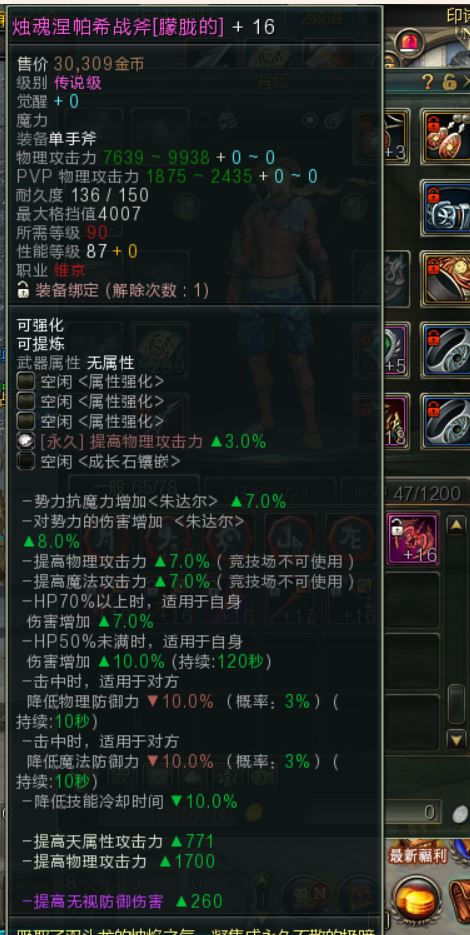Click inventory scroll up arrow
Viewport: 470px width, 935px height.
tap(456, 525)
